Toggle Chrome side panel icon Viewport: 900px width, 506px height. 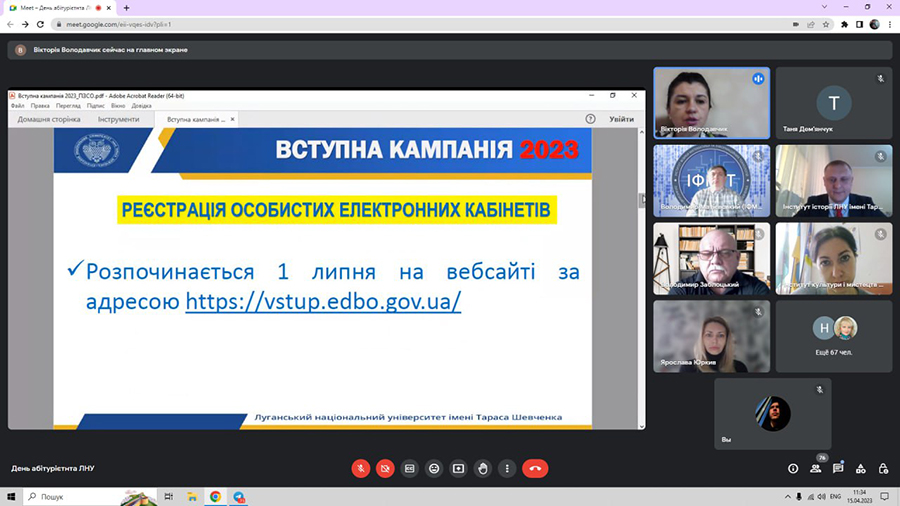coord(859,25)
